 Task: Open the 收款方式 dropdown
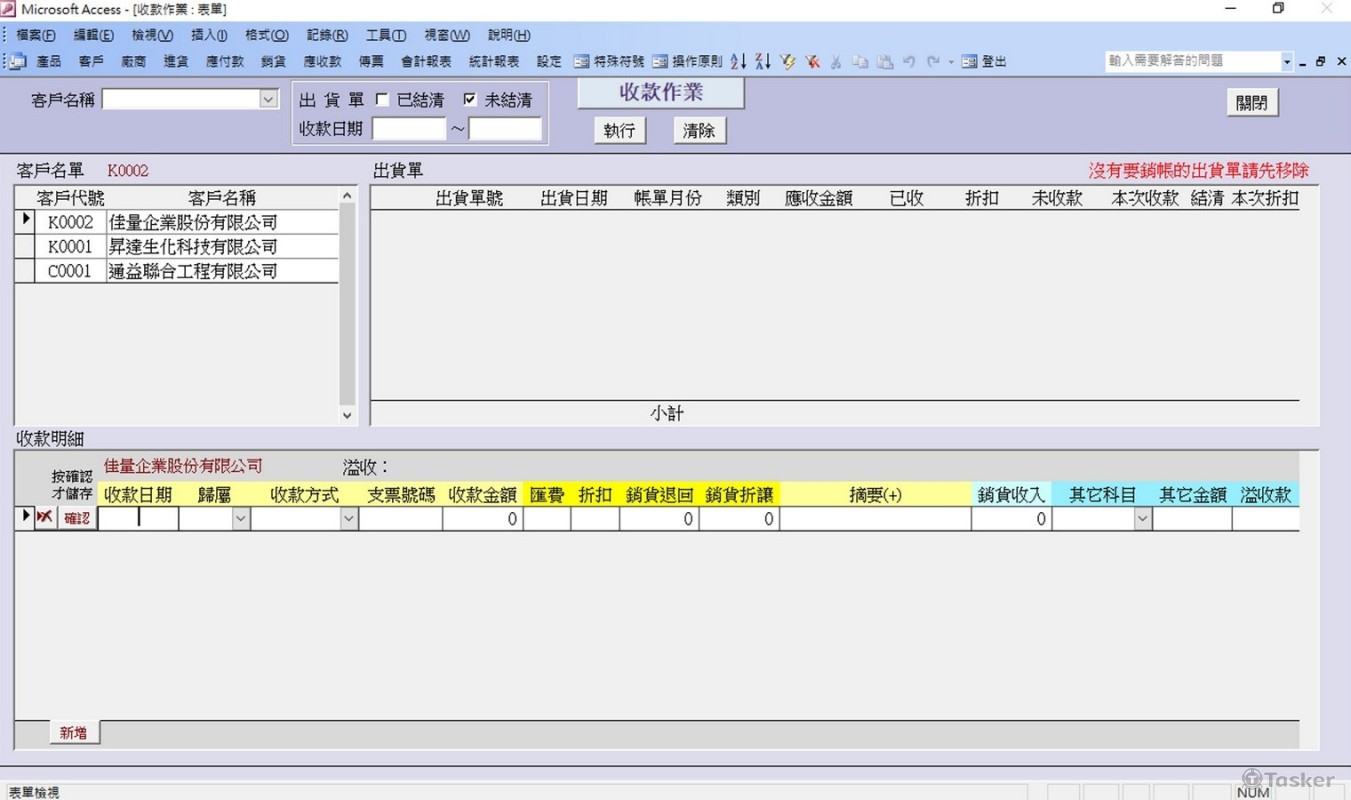pos(350,518)
